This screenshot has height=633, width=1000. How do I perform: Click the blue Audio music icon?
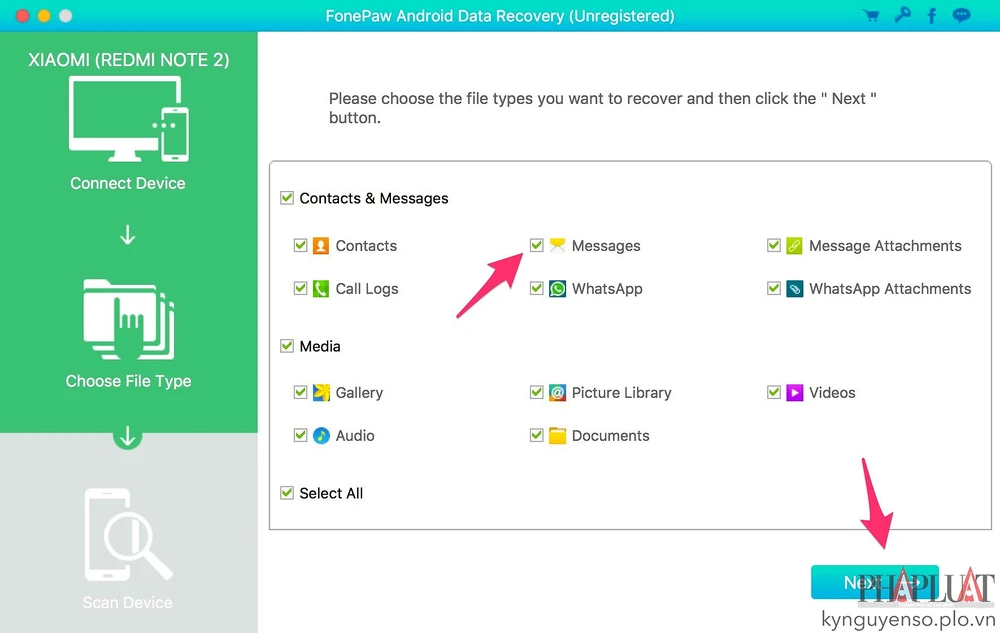click(x=321, y=435)
